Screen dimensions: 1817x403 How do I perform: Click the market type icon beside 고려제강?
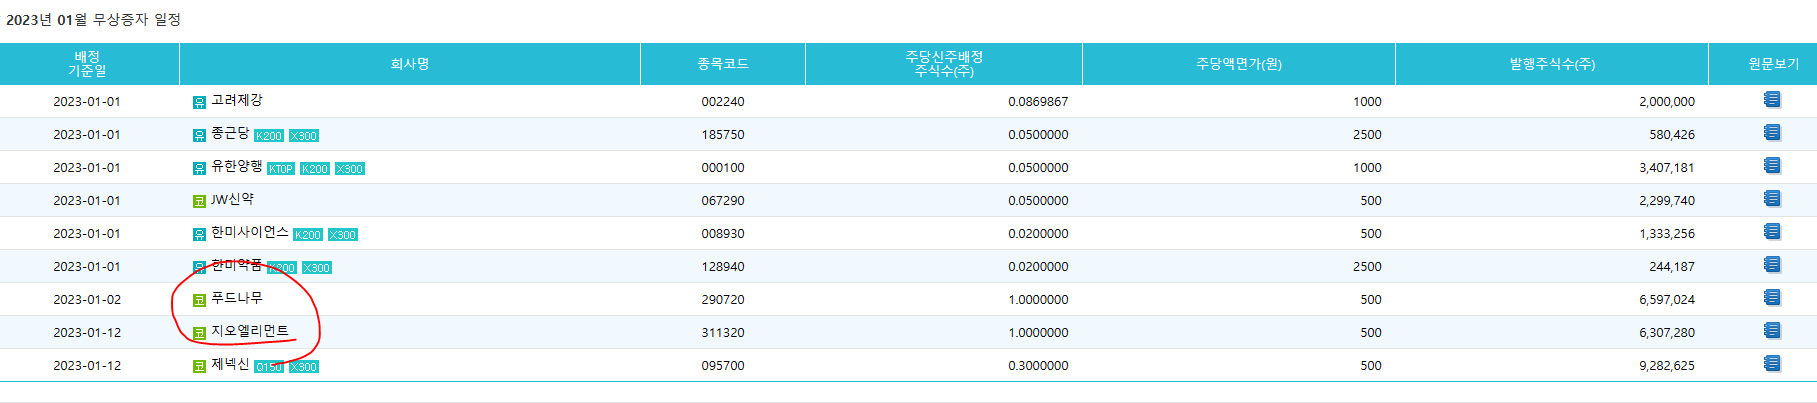pyautogui.click(x=199, y=102)
